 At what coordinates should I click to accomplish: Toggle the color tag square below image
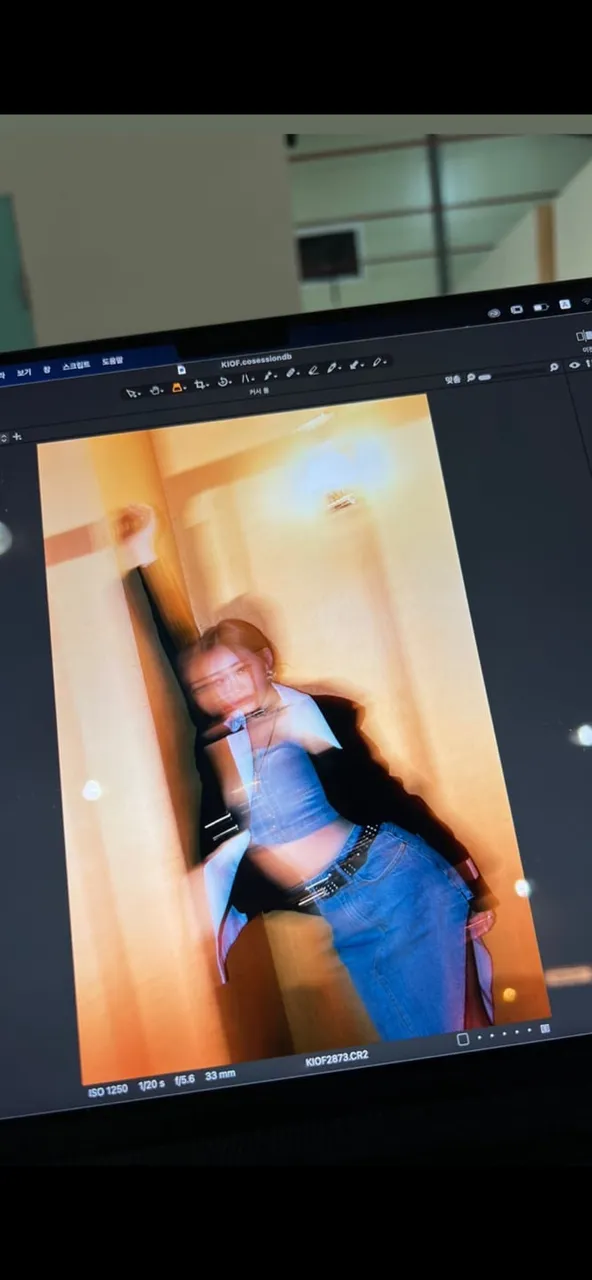[462, 1039]
